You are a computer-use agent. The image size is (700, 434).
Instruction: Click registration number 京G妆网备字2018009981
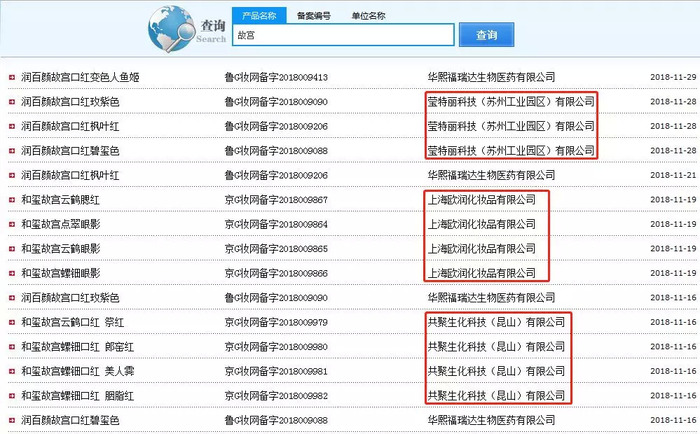point(276,371)
